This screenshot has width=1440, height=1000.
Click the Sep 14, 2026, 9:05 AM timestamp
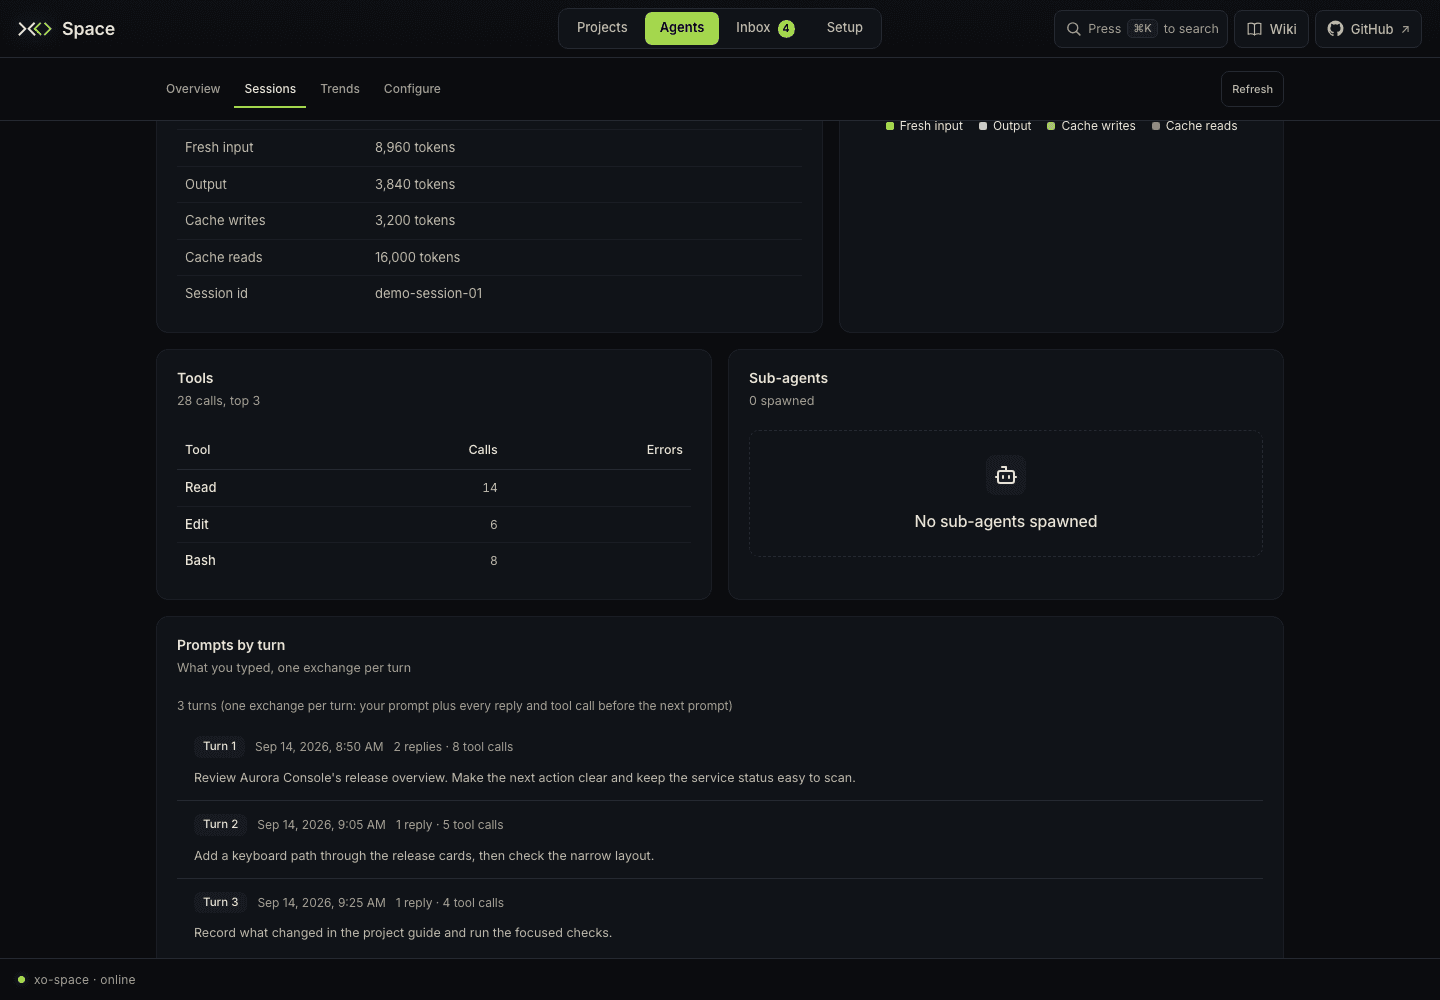pos(321,825)
